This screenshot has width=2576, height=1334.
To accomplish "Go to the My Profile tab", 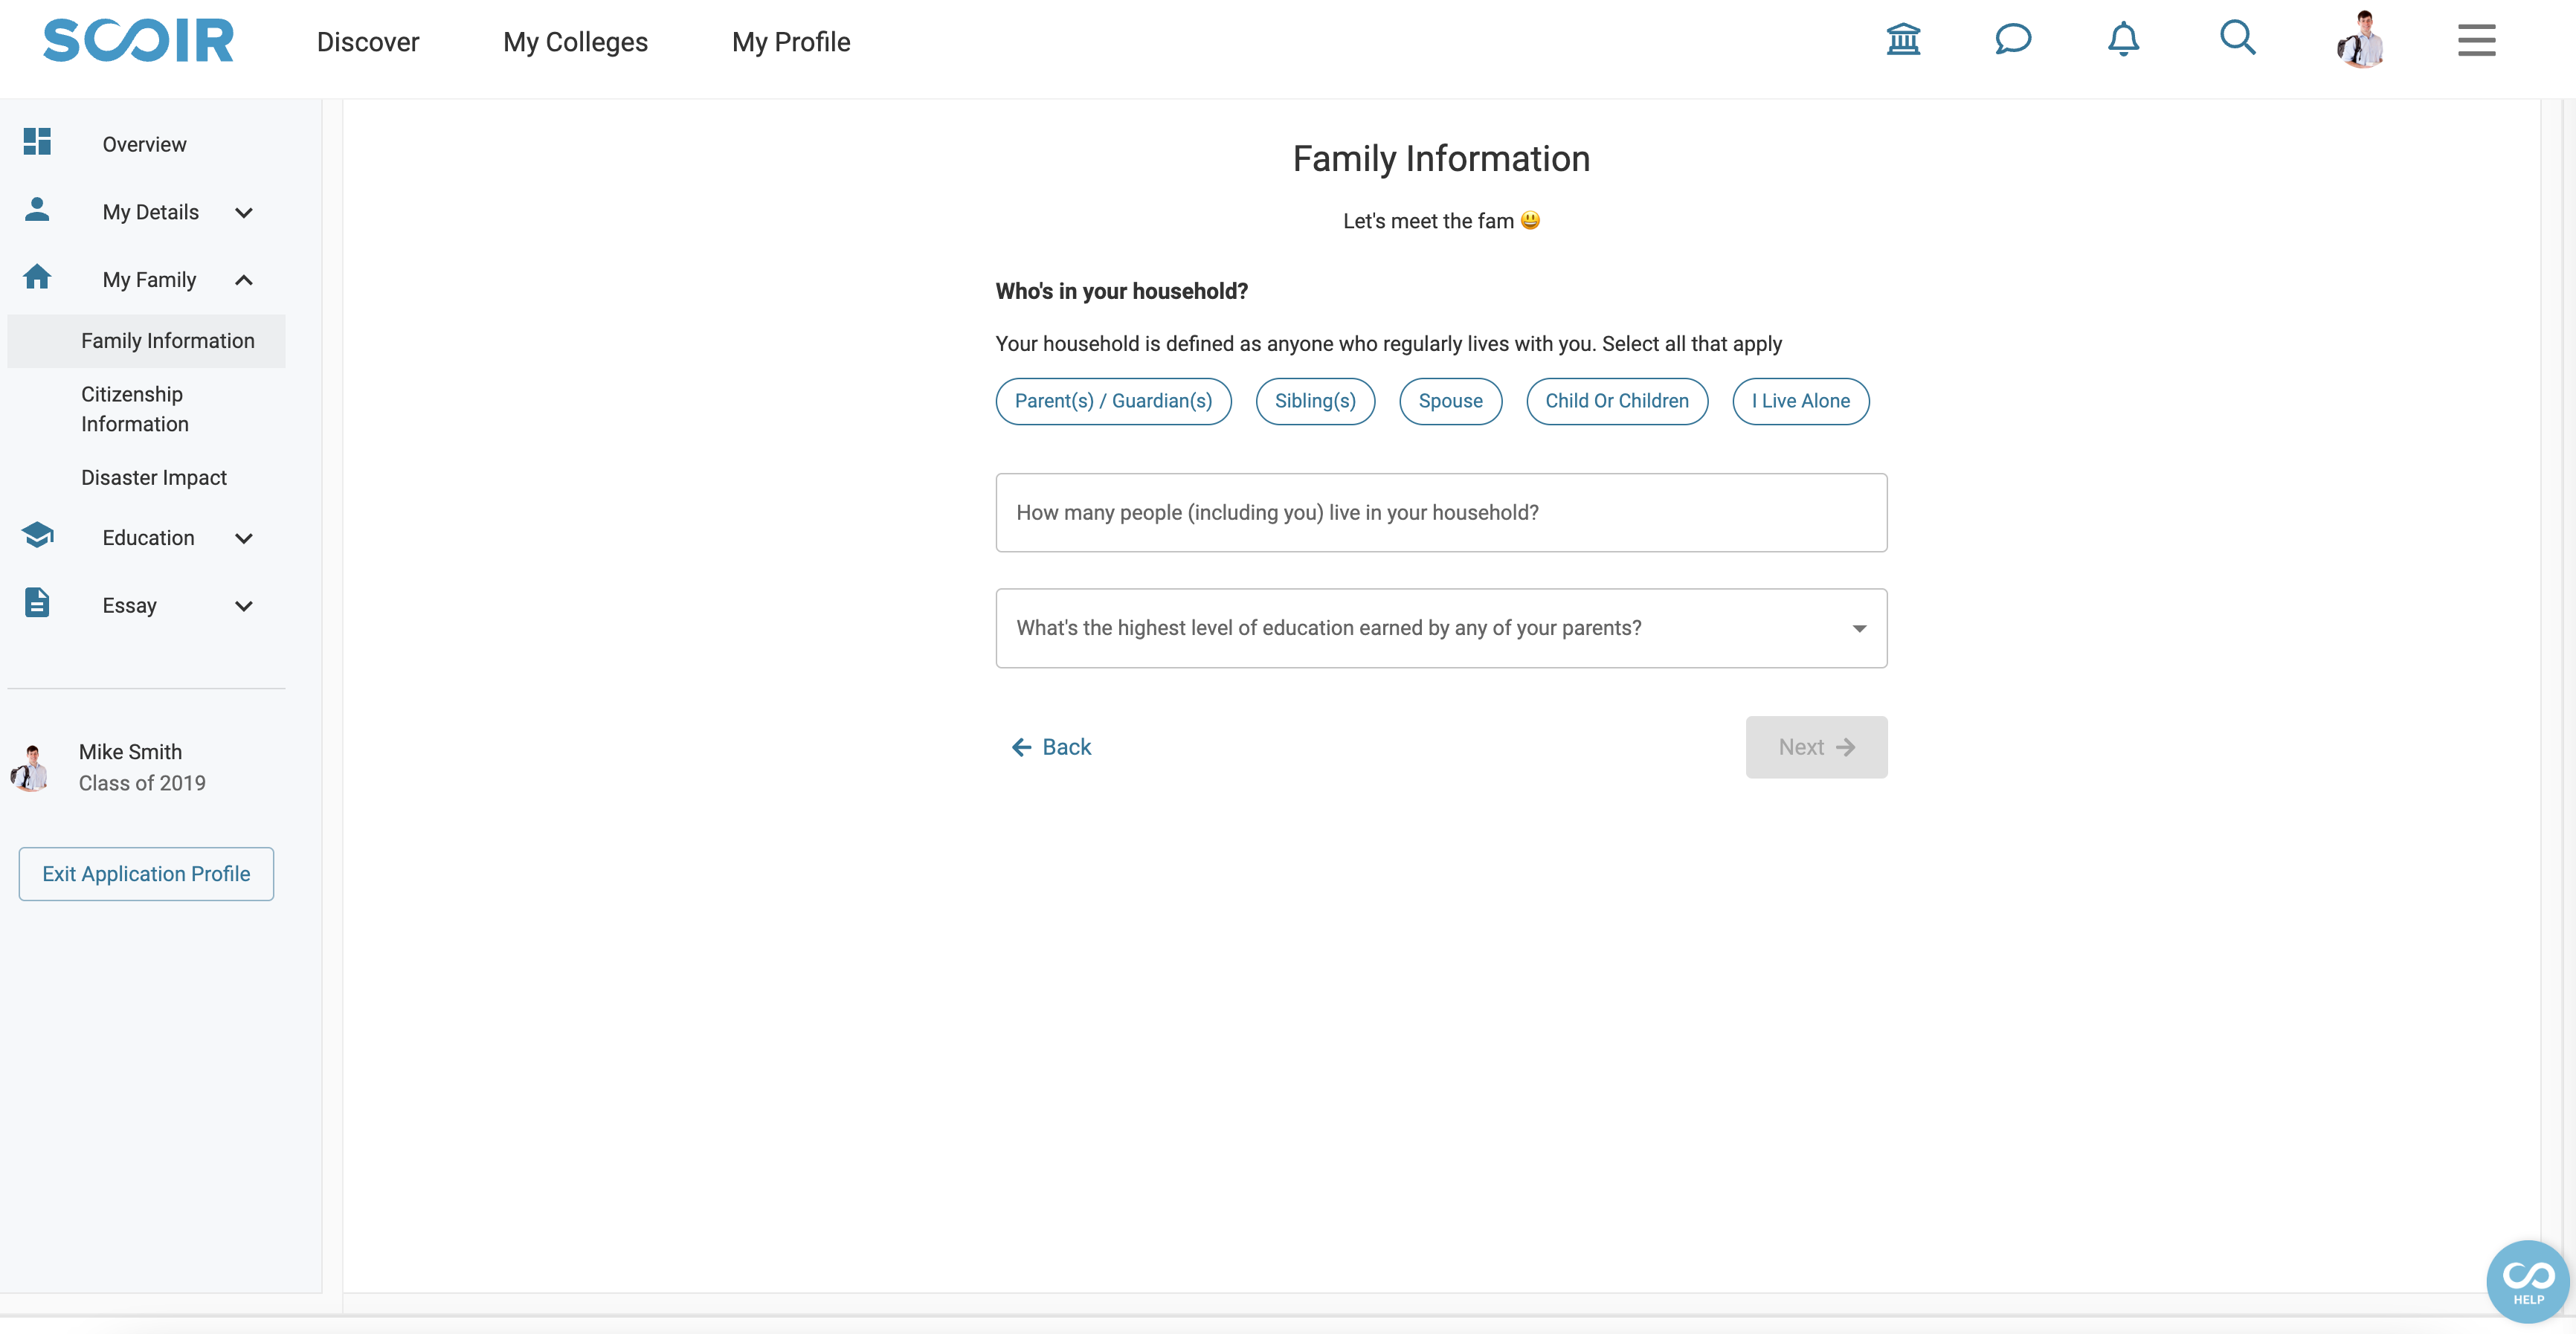I will tap(791, 42).
